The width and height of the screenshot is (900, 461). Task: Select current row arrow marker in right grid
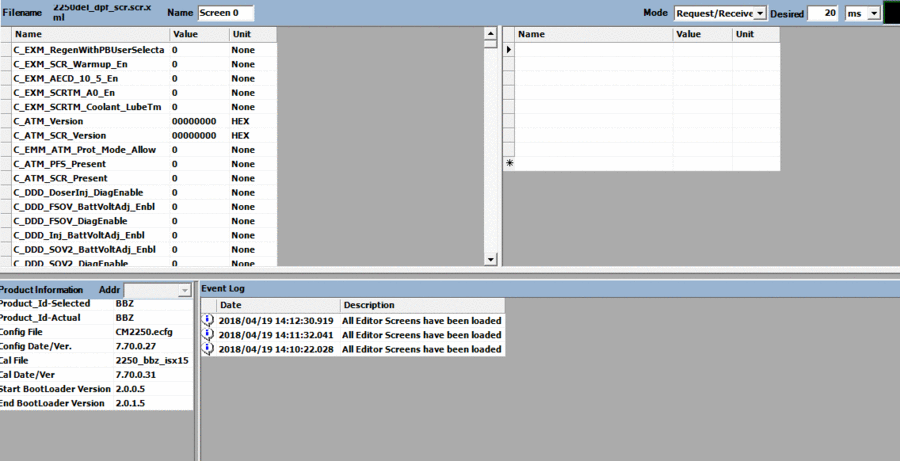click(x=508, y=49)
